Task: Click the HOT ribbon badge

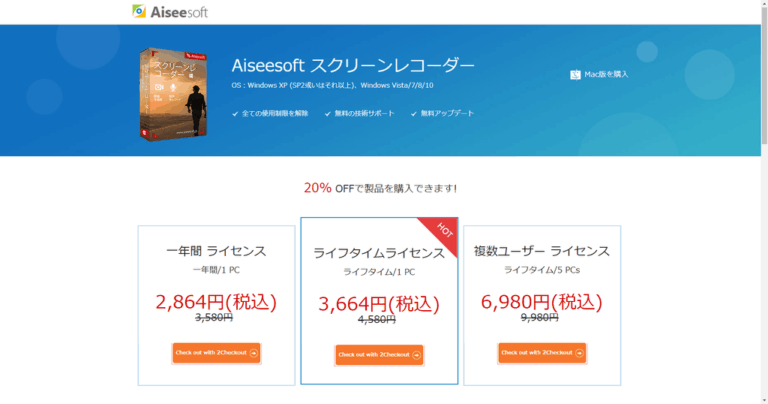Action: pos(442,233)
